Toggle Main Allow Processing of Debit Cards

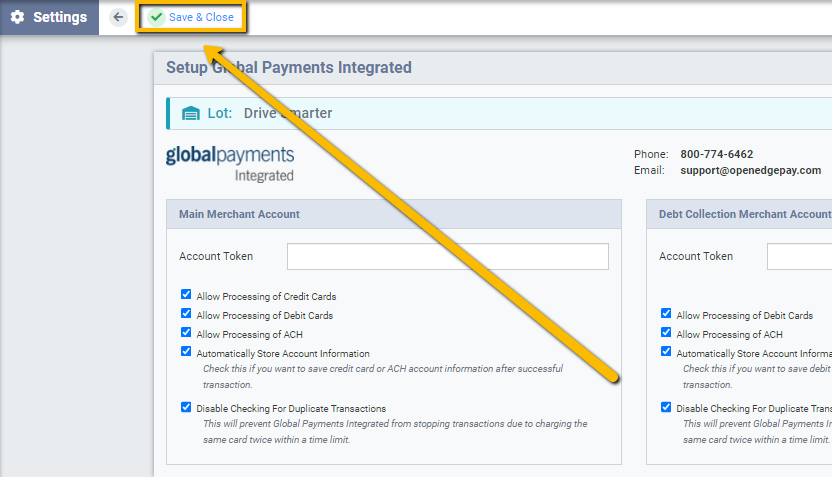pos(186,313)
